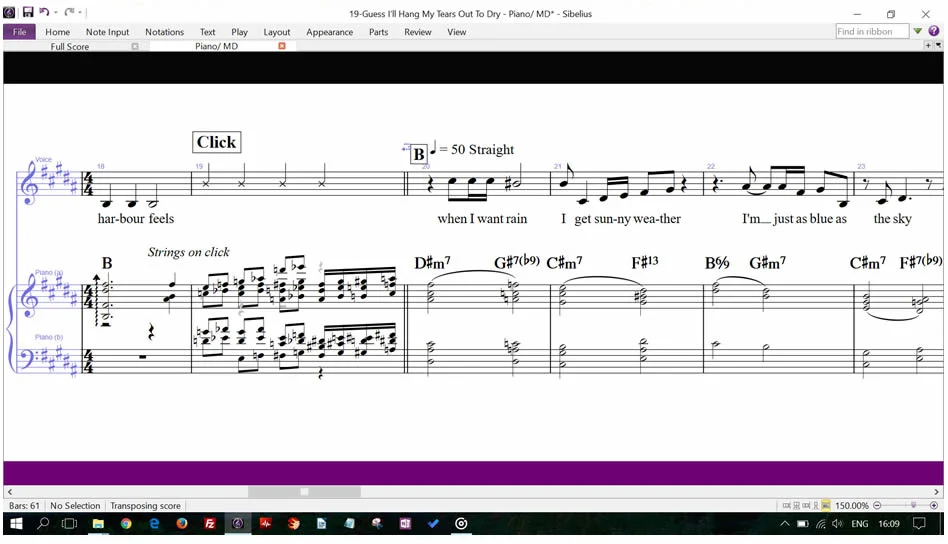This screenshot has width=948, height=544.
Task: Switch to the Full Score document tab
Action: tap(70, 47)
